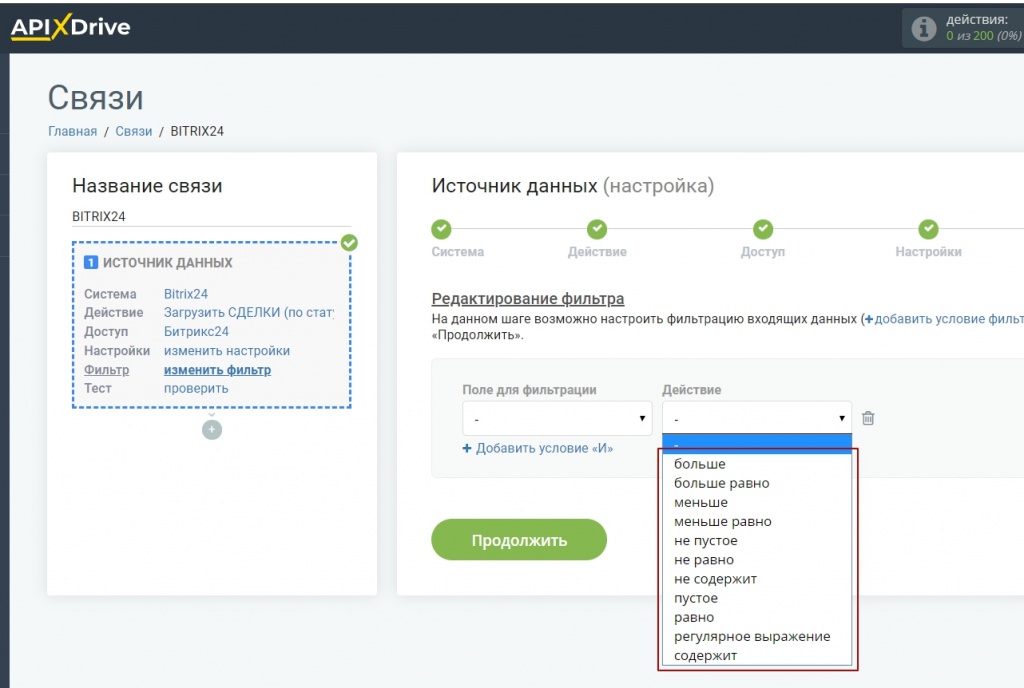Edit the connection name field BITRIX24

[x=212, y=216]
